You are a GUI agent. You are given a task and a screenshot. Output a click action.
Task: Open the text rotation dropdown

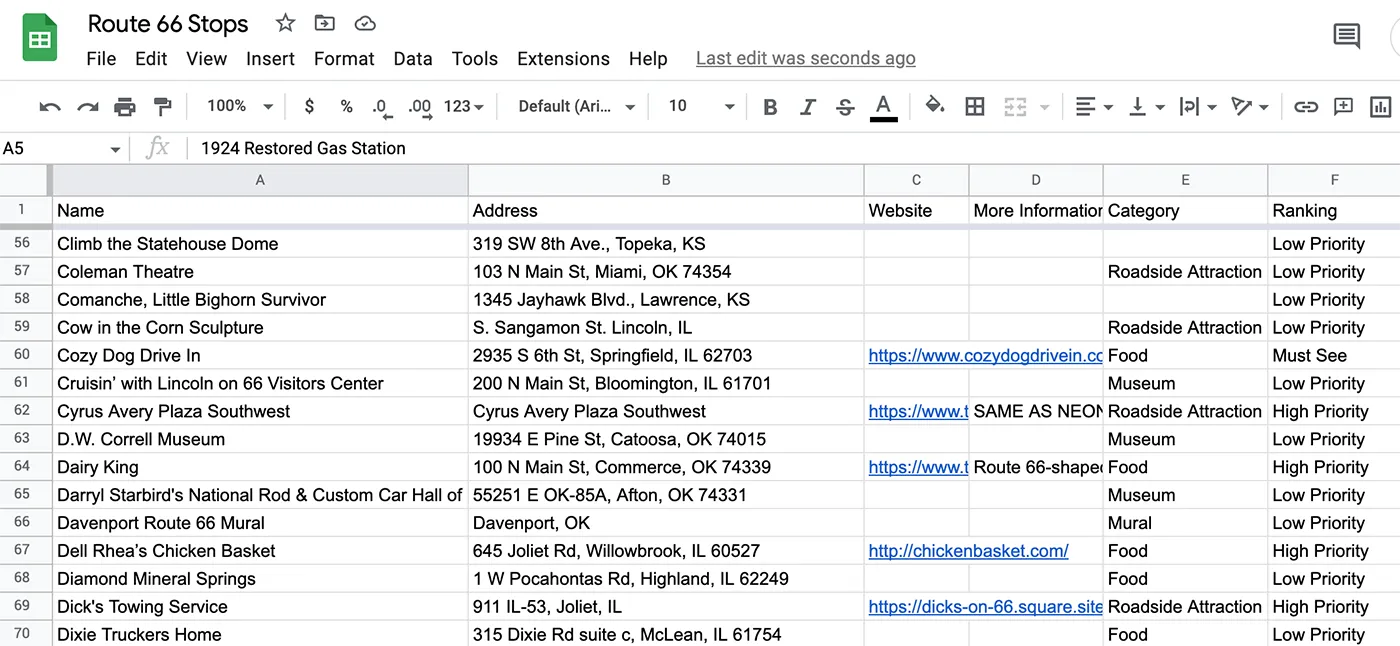(x=1250, y=107)
